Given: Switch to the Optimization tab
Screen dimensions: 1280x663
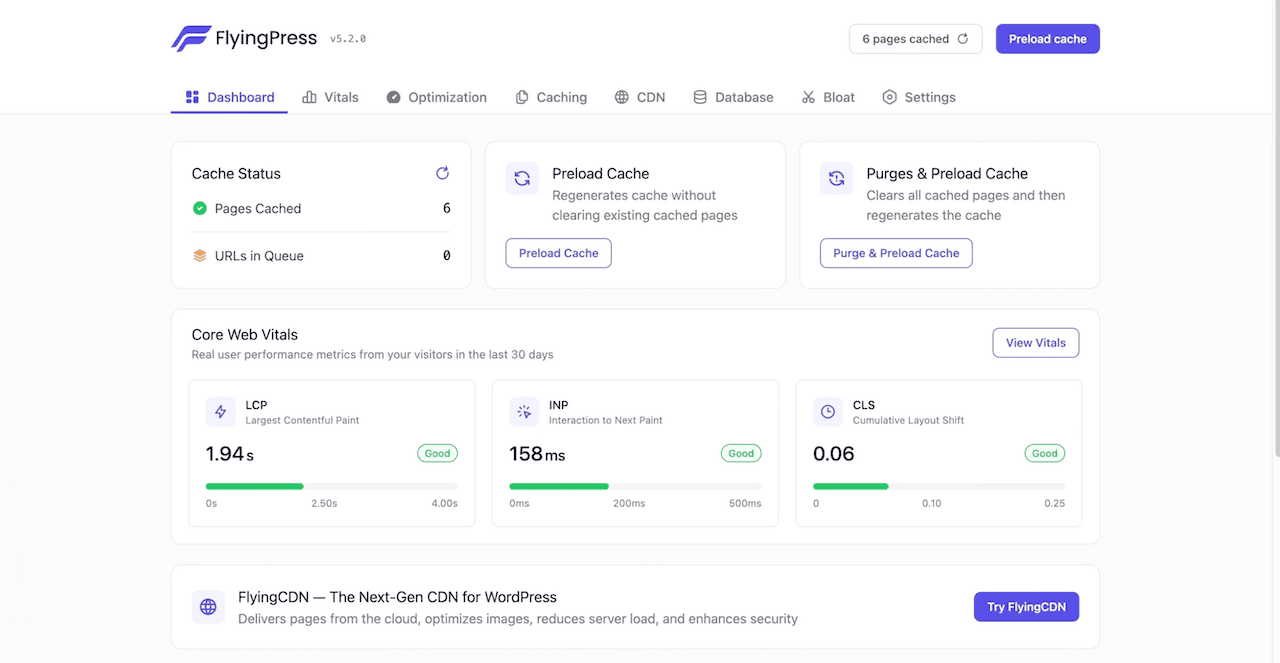Looking at the screenshot, I should [437, 97].
